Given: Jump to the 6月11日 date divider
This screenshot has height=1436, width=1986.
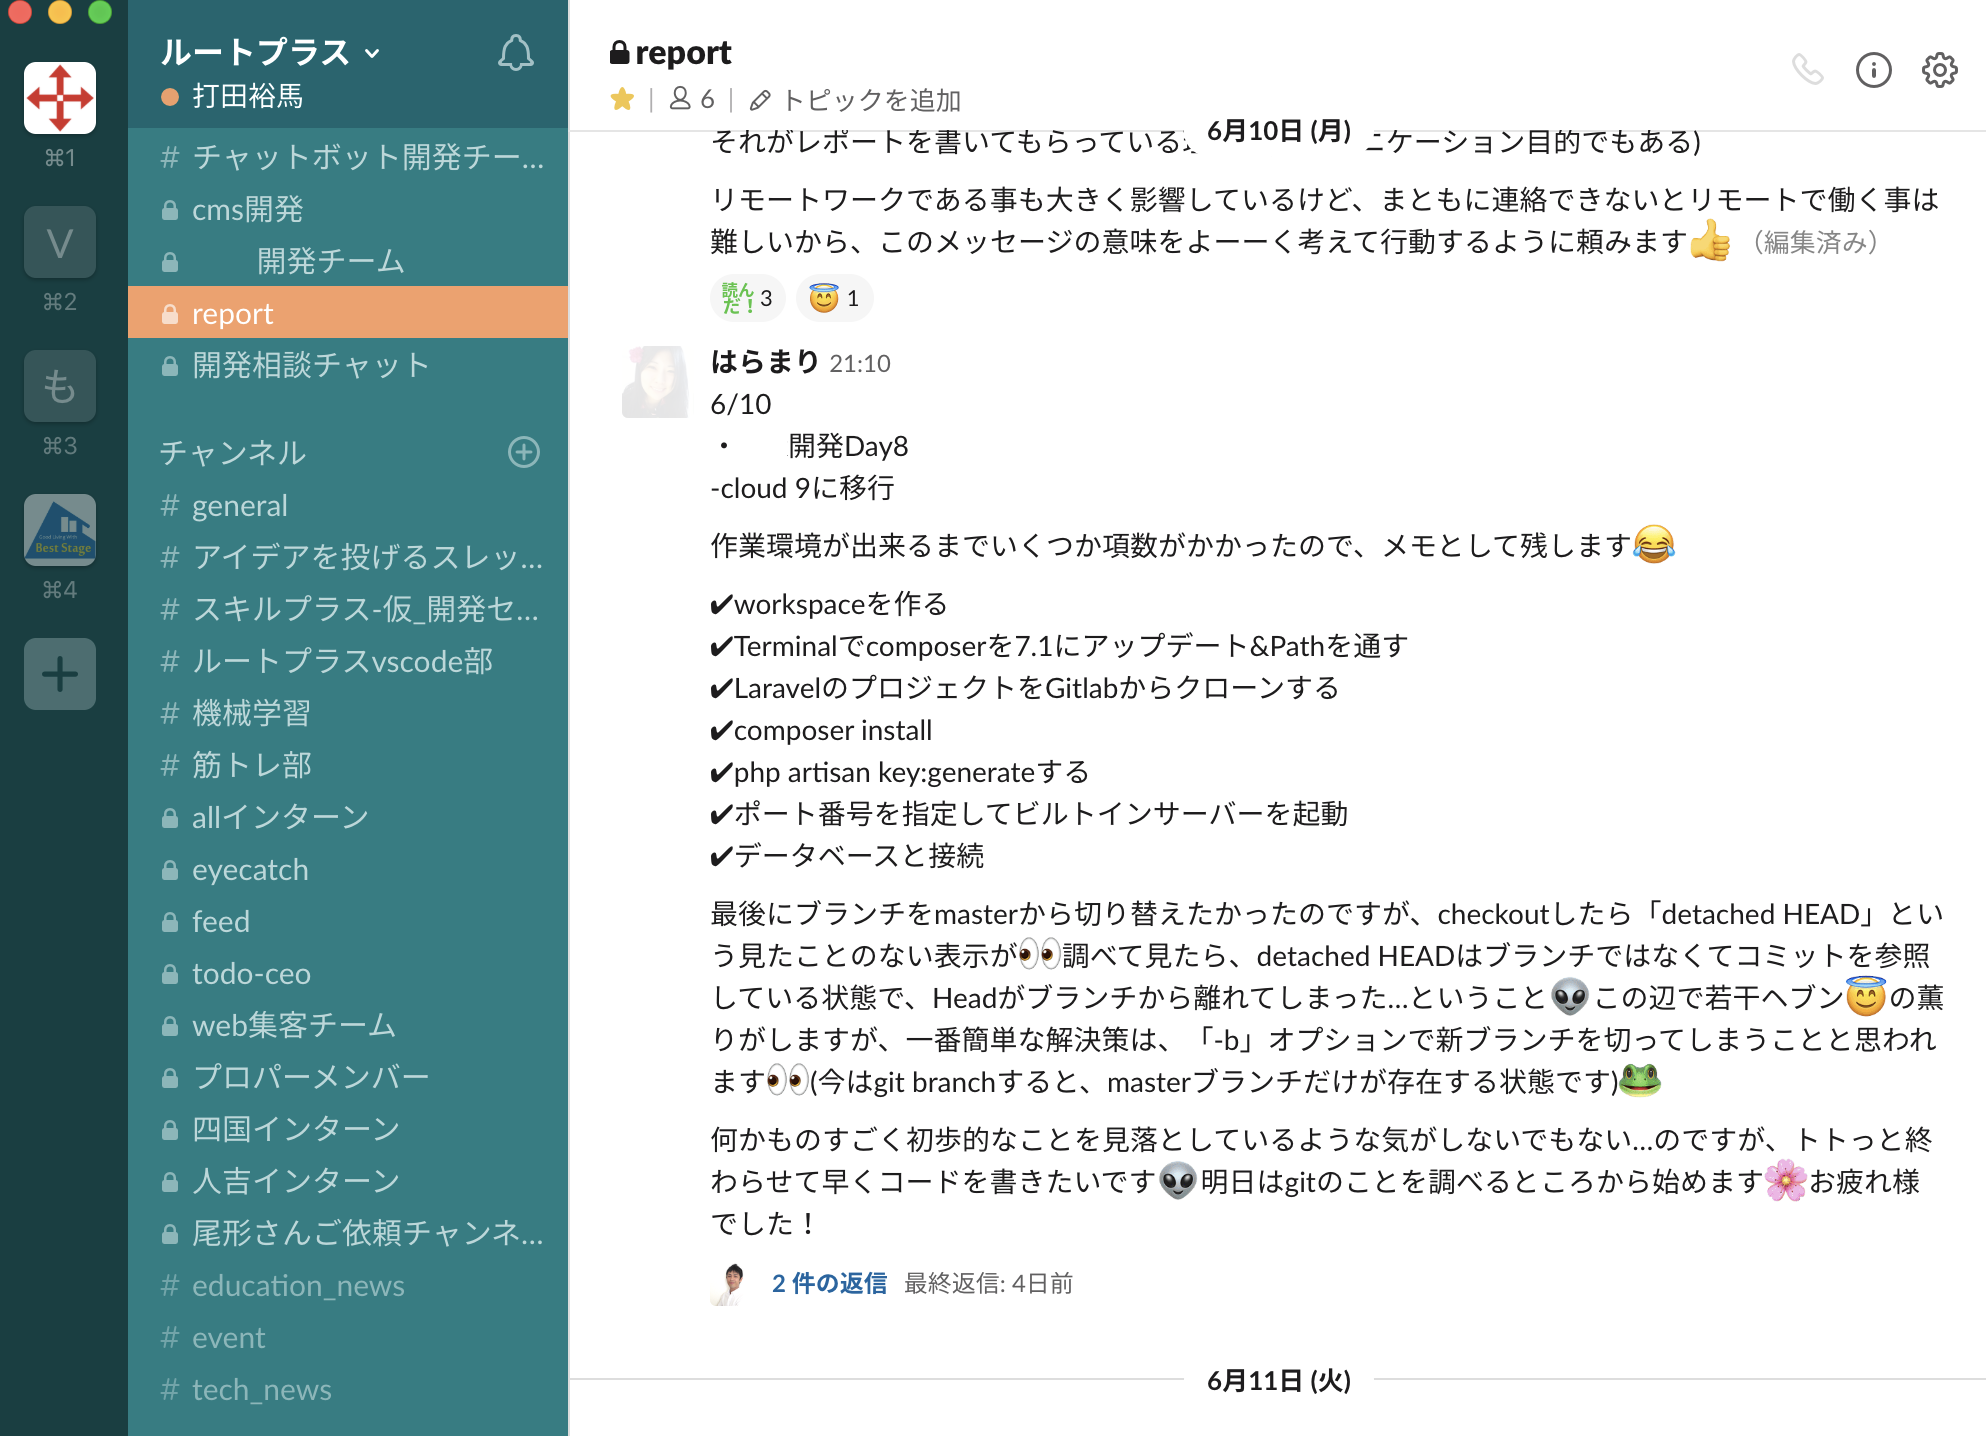Looking at the screenshot, I should (x=1278, y=1380).
